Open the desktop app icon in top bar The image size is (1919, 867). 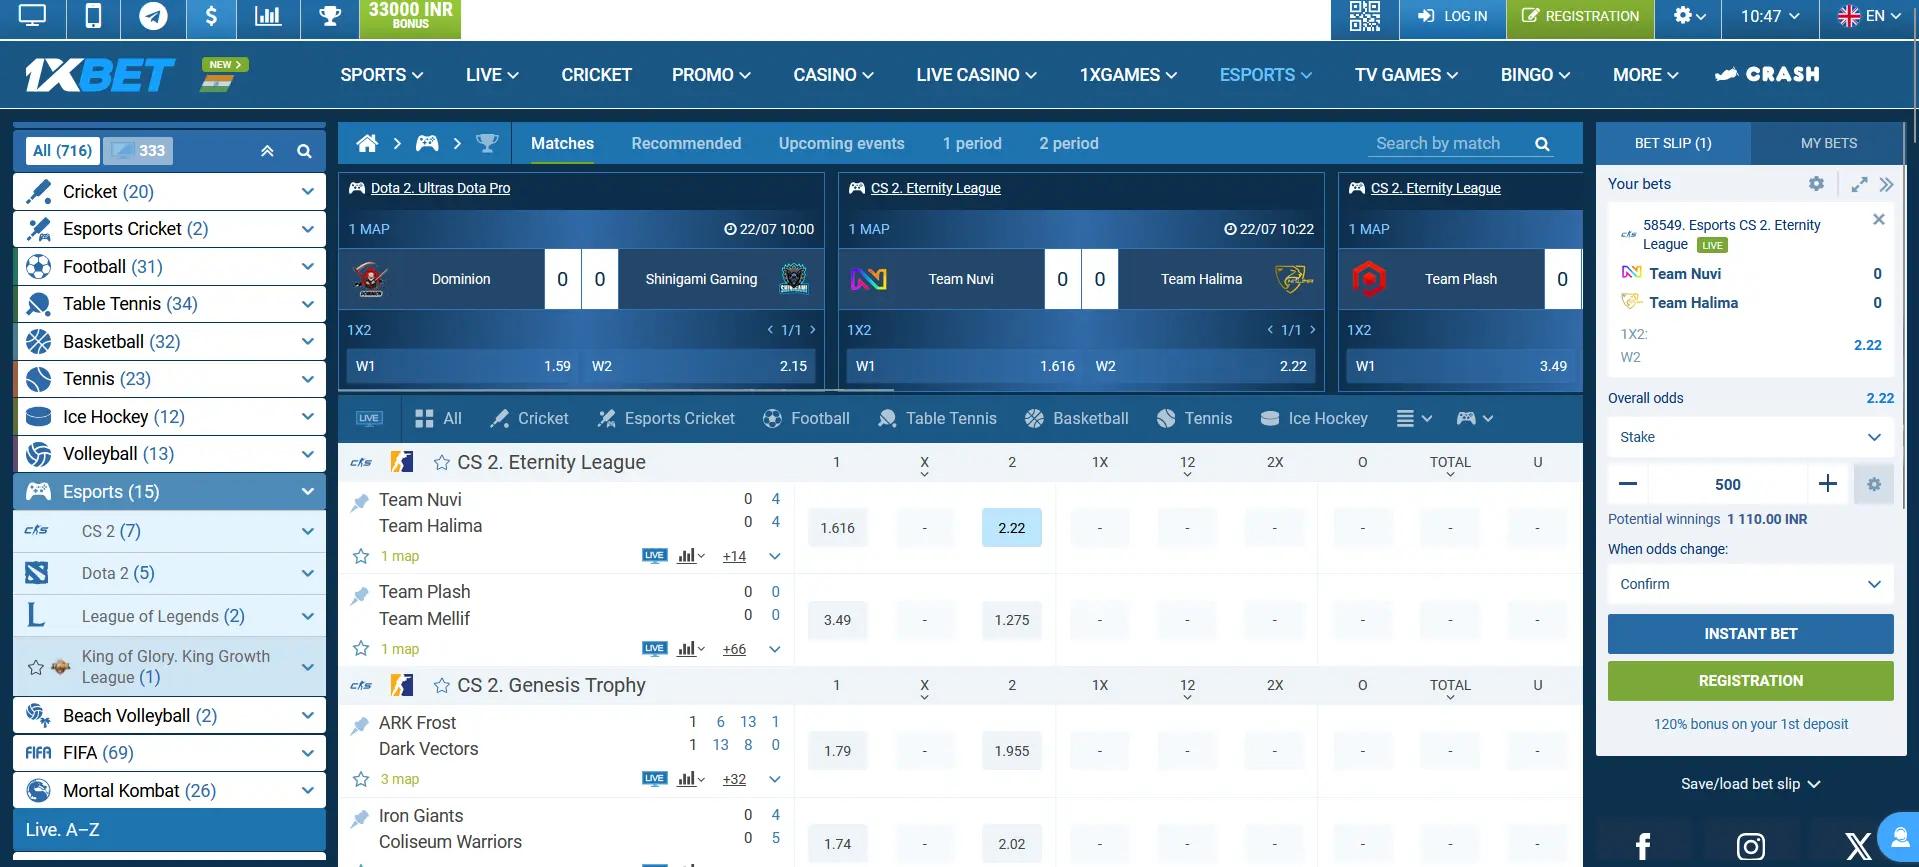coord(32,16)
